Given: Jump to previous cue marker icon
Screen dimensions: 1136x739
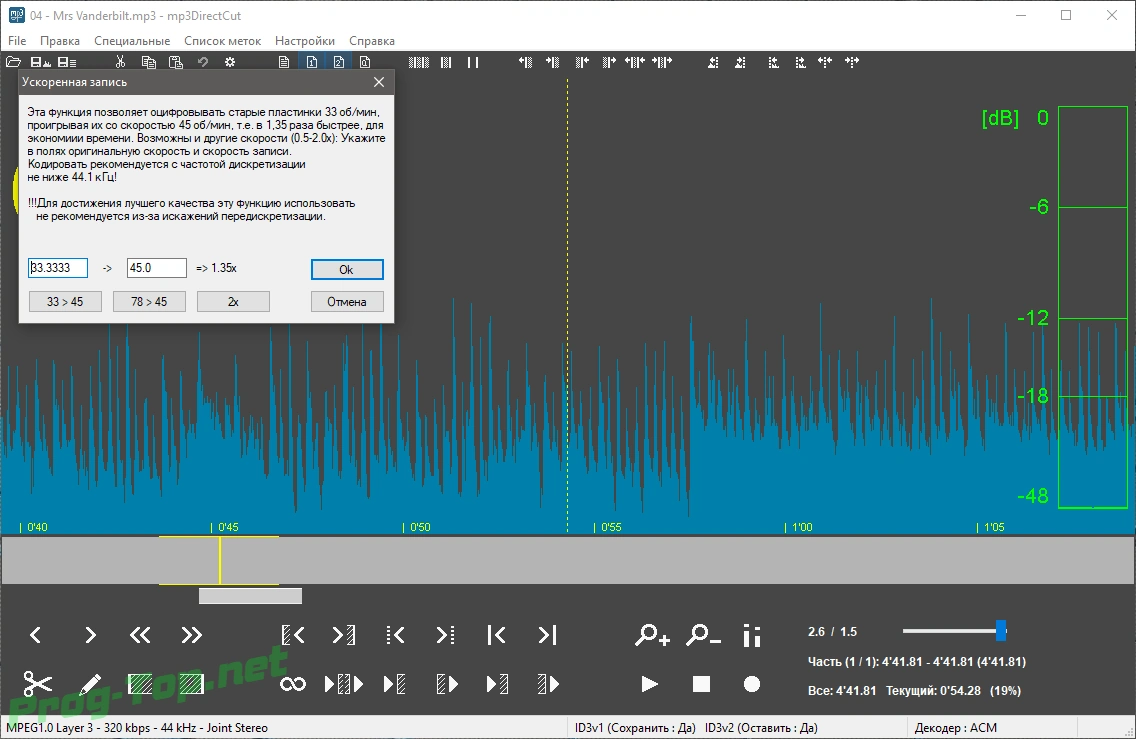Looking at the screenshot, I should [395, 635].
